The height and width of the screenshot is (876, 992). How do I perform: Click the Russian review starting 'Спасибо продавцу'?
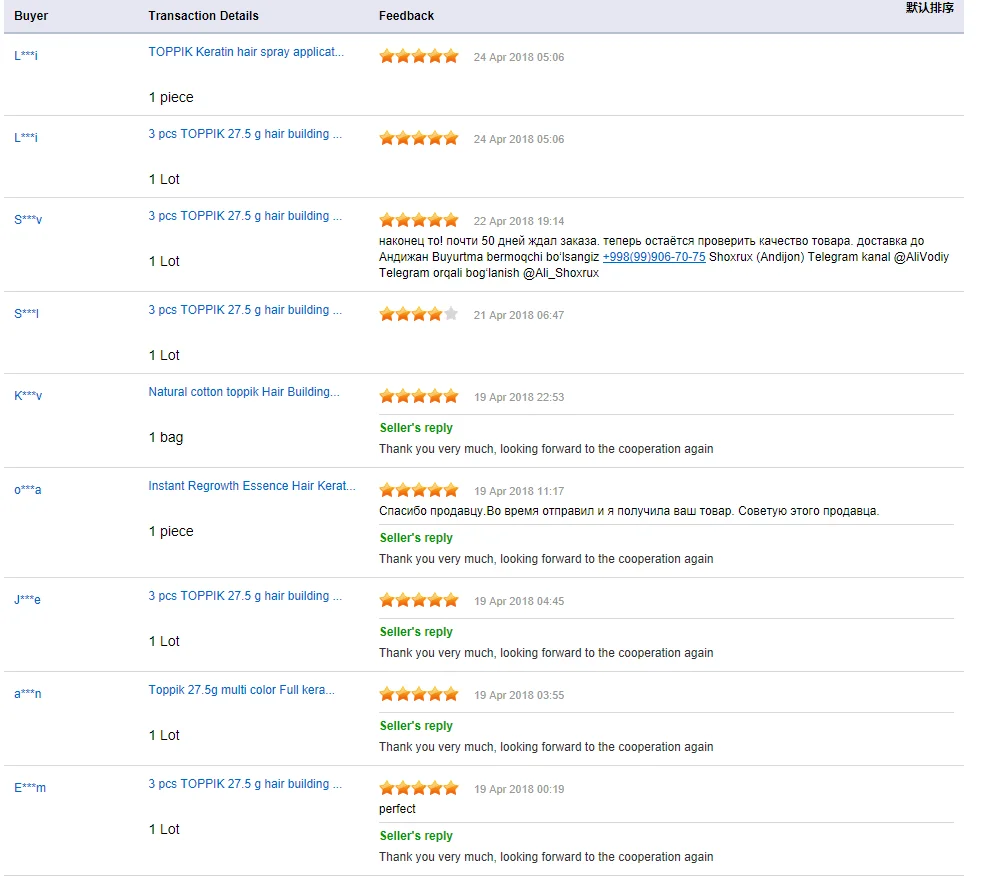(x=629, y=511)
